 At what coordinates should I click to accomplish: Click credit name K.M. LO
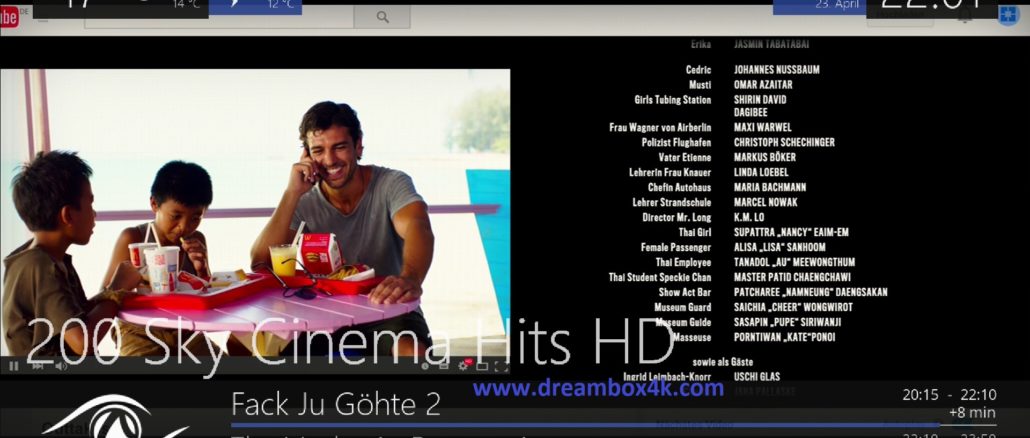(749, 217)
